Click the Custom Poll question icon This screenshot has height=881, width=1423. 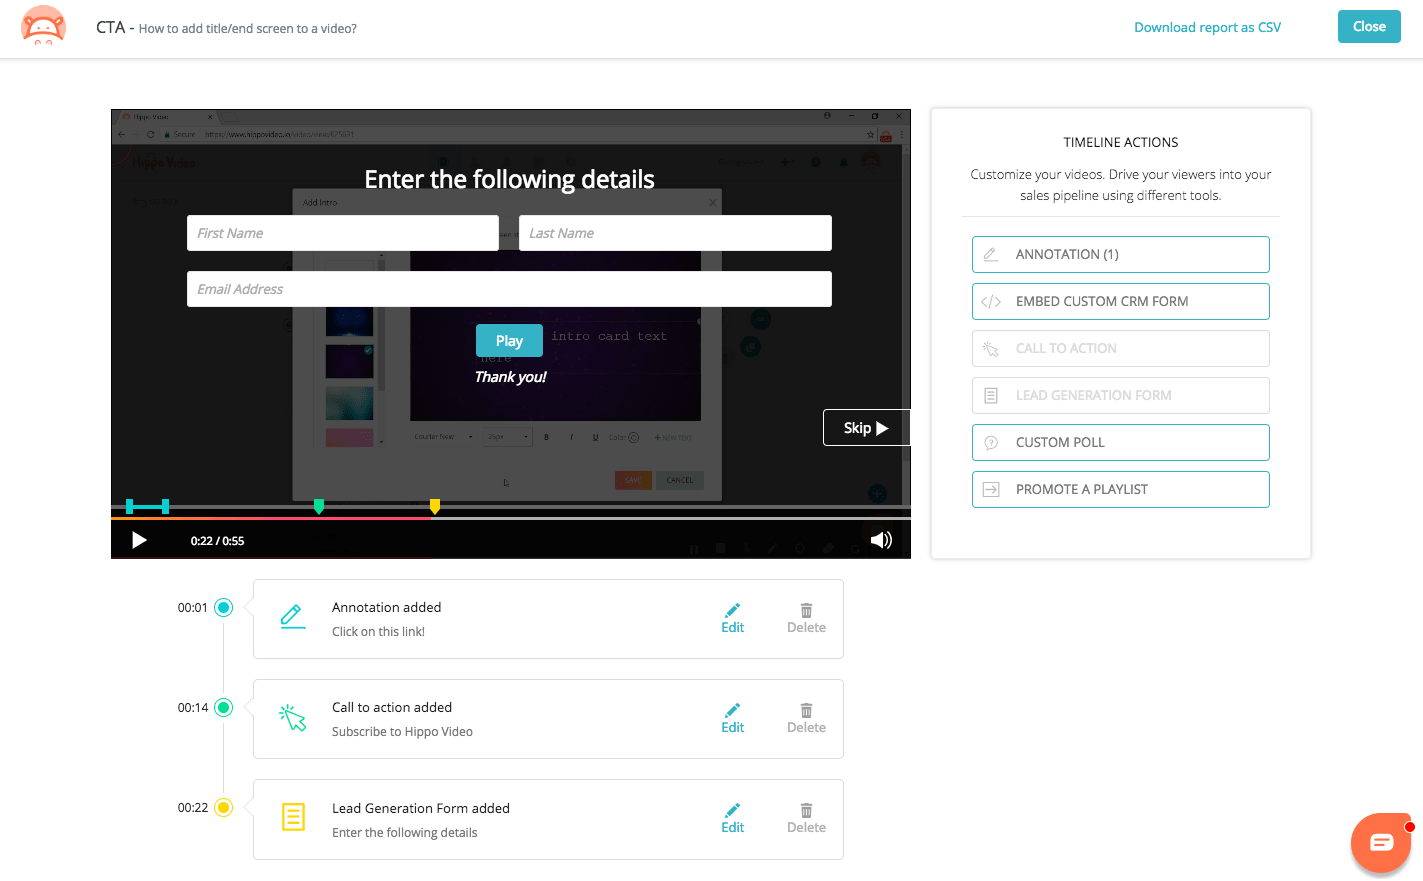(x=990, y=442)
